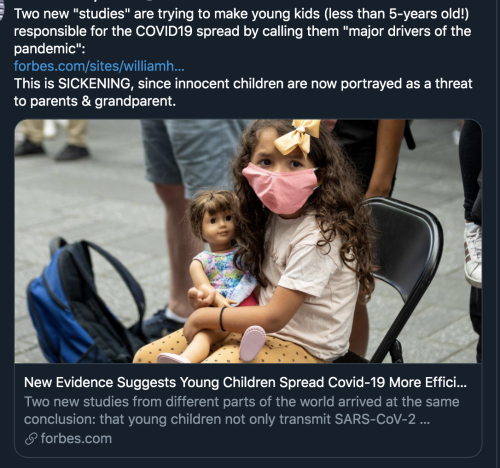The image size is (500, 468).
Task: Click the chain link icon beside forbes.com
Action: pos(31,439)
